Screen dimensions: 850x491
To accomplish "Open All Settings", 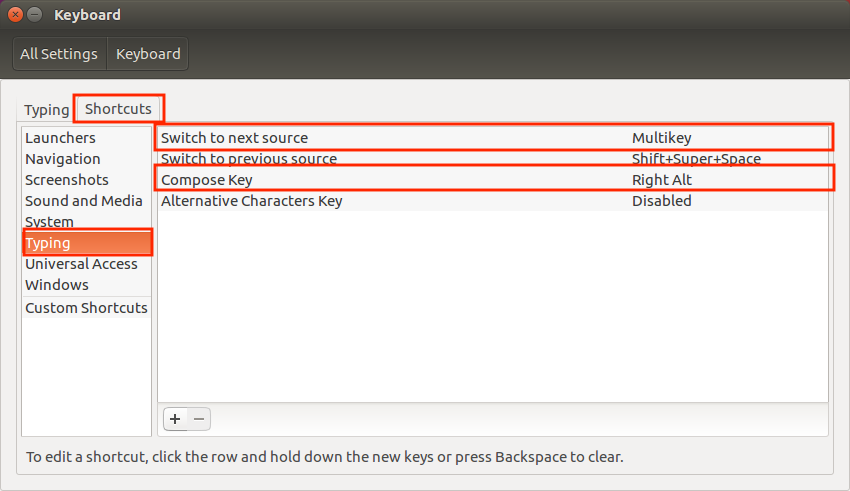I will [x=59, y=54].
